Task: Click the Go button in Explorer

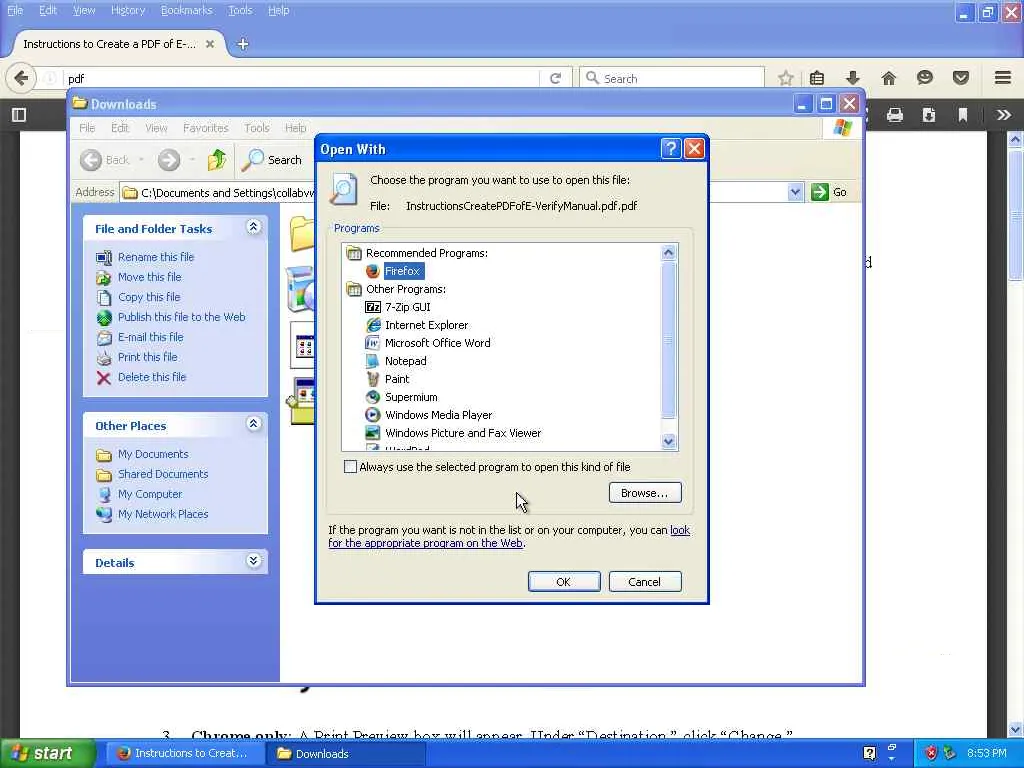Action: pos(829,193)
